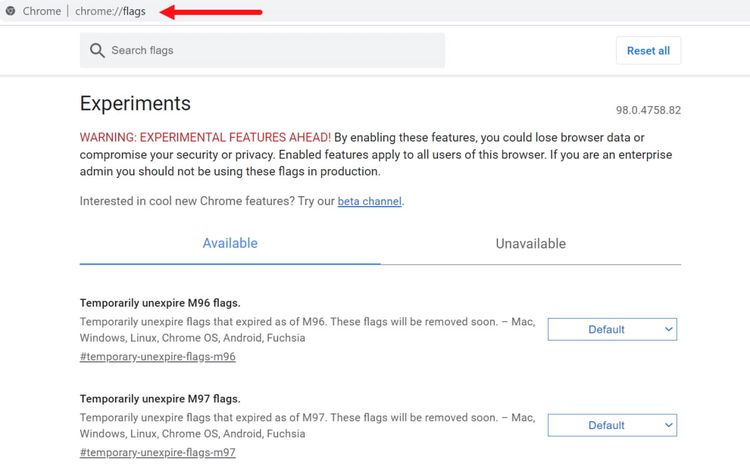The width and height of the screenshot is (750, 469).
Task: Click the Chrome site info icon in address bar
Action: (10, 11)
